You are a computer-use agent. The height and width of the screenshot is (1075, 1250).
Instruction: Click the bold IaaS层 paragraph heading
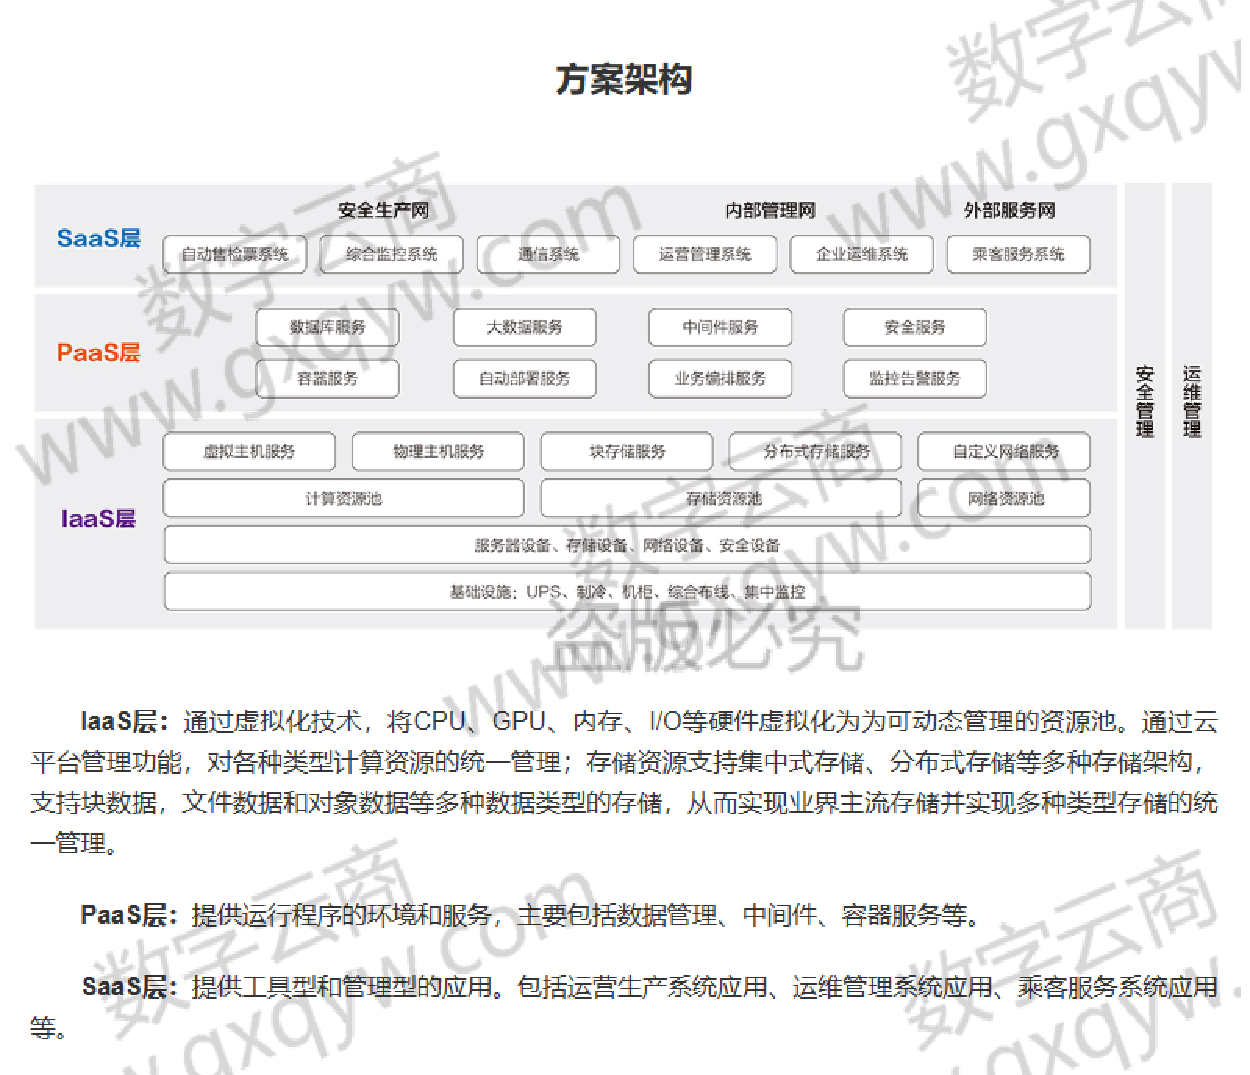tap(125, 721)
